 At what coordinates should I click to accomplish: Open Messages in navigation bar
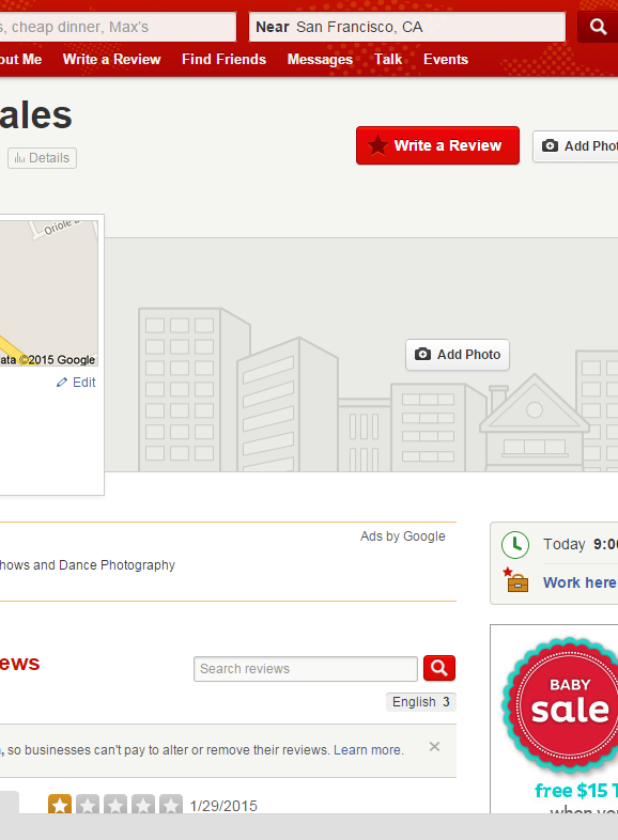(320, 59)
